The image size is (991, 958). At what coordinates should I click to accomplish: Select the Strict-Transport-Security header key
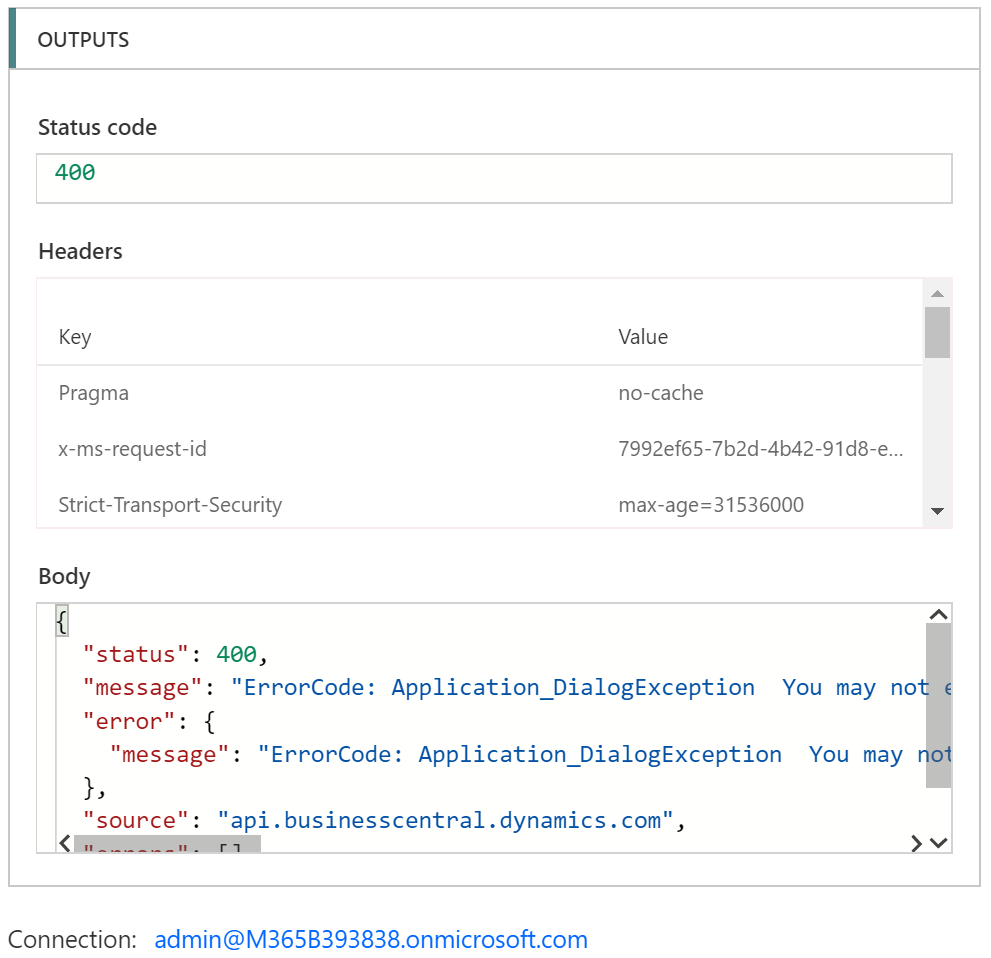[x=170, y=505]
